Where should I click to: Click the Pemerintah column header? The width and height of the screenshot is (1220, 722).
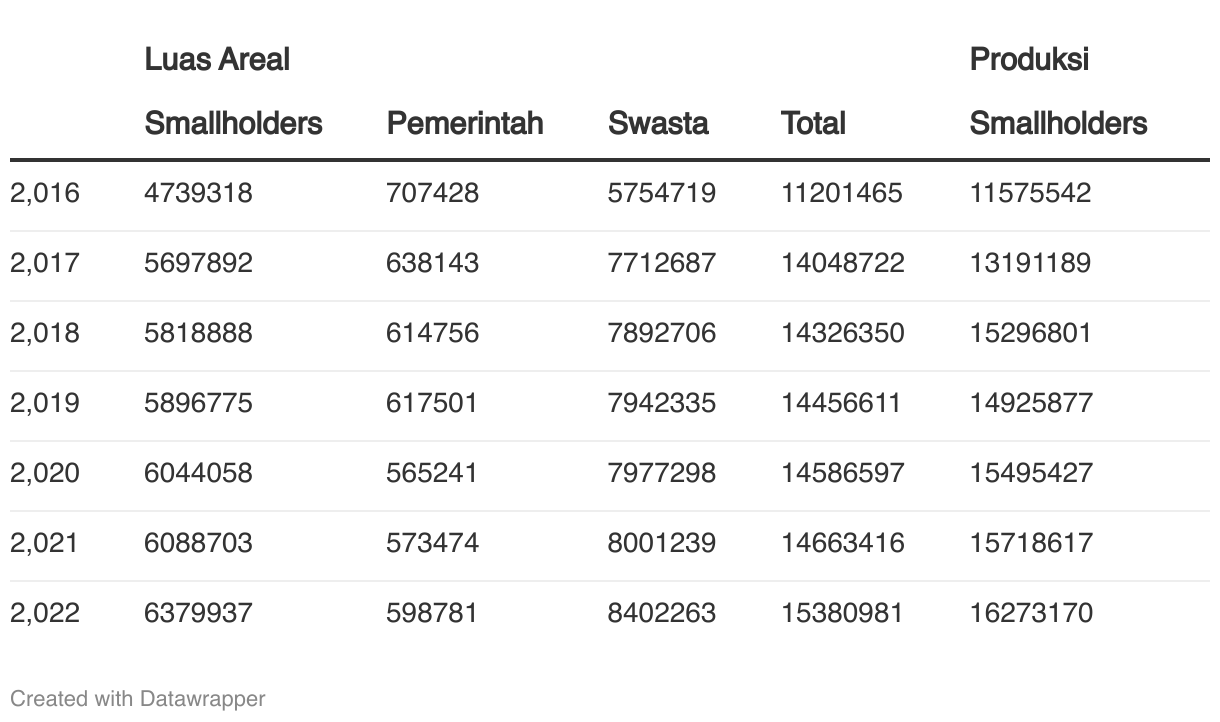coord(465,123)
